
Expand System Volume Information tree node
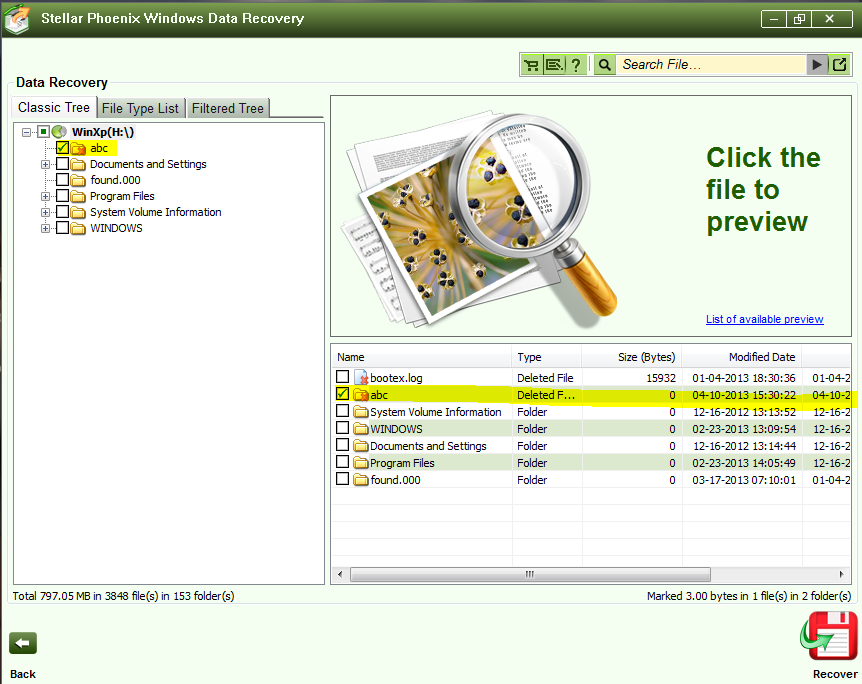pos(45,212)
